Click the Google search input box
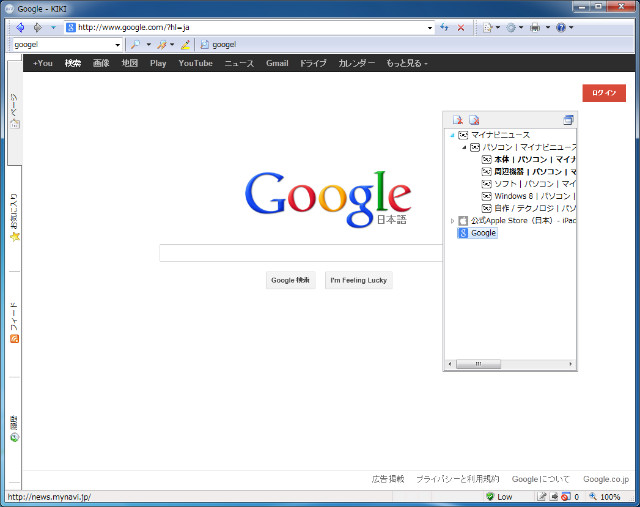The image size is (640, 507). (x=301, y=253)
